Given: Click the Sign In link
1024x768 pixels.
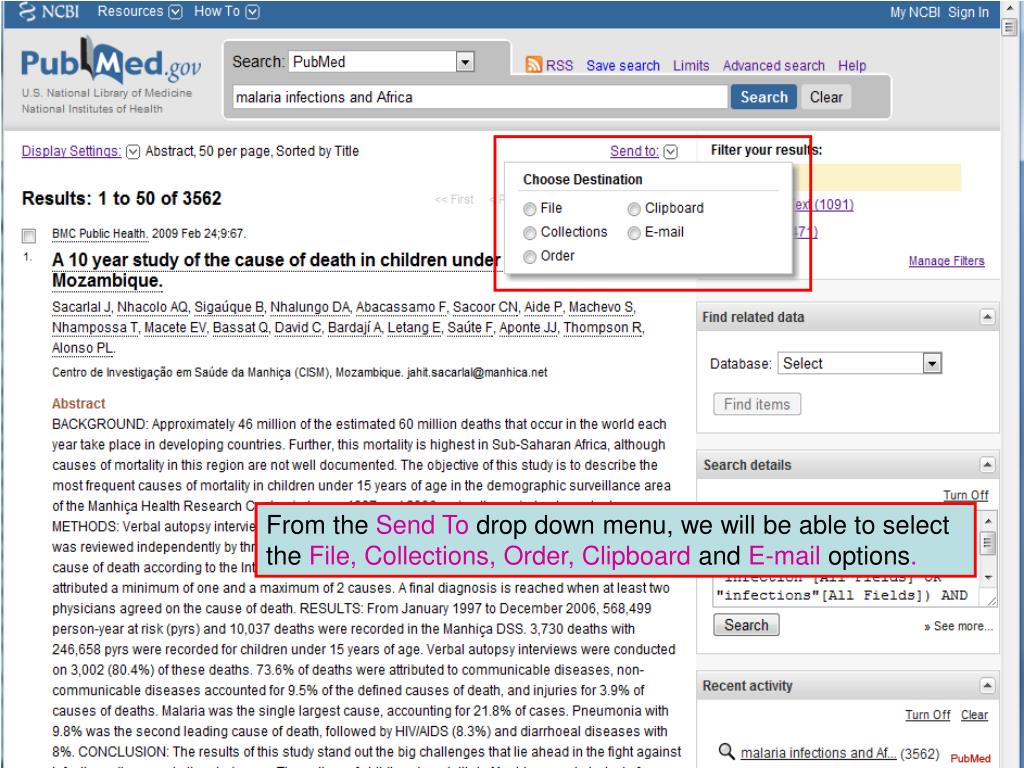Looking at the screenshot, I should pyautogui.click(x=968, y=12).
